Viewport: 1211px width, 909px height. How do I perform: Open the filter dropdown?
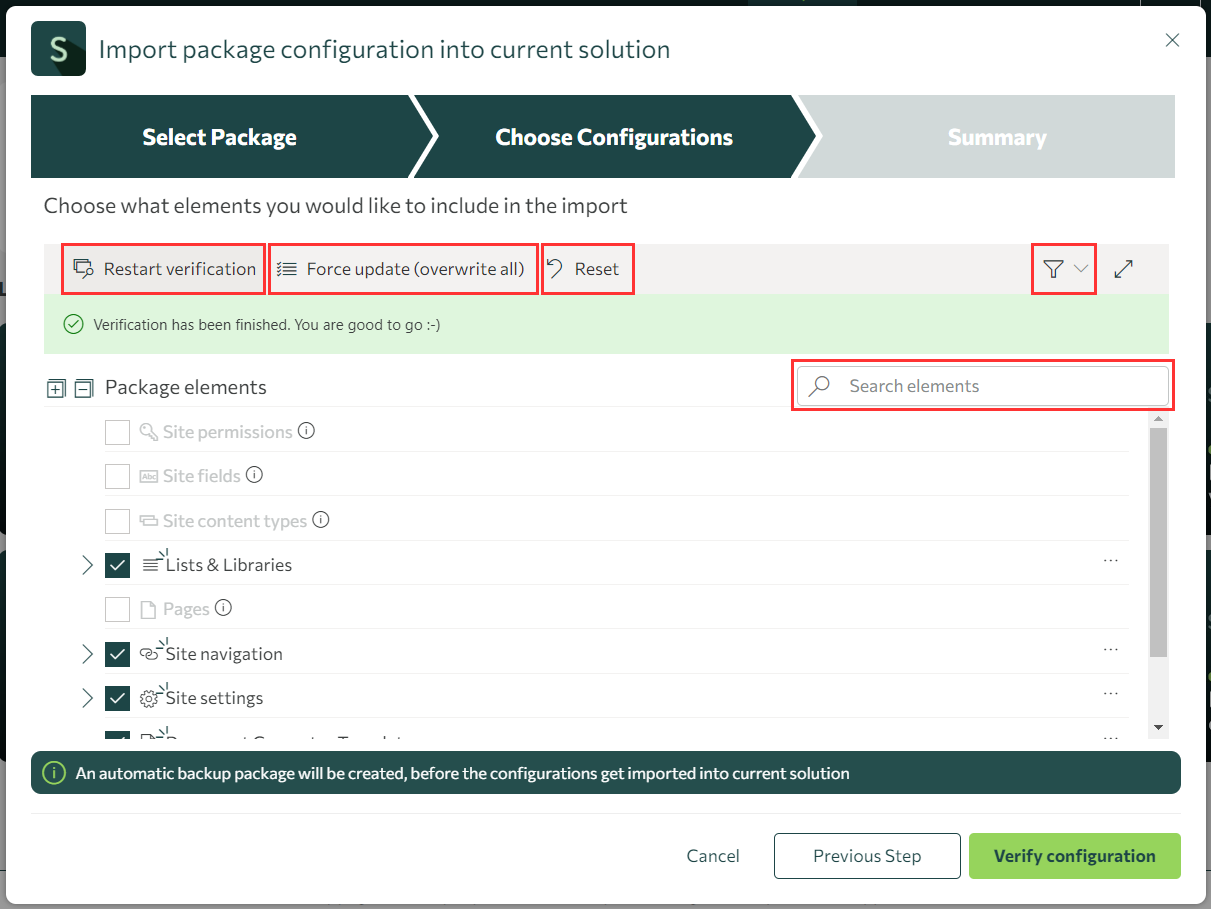coord(1063,269)
